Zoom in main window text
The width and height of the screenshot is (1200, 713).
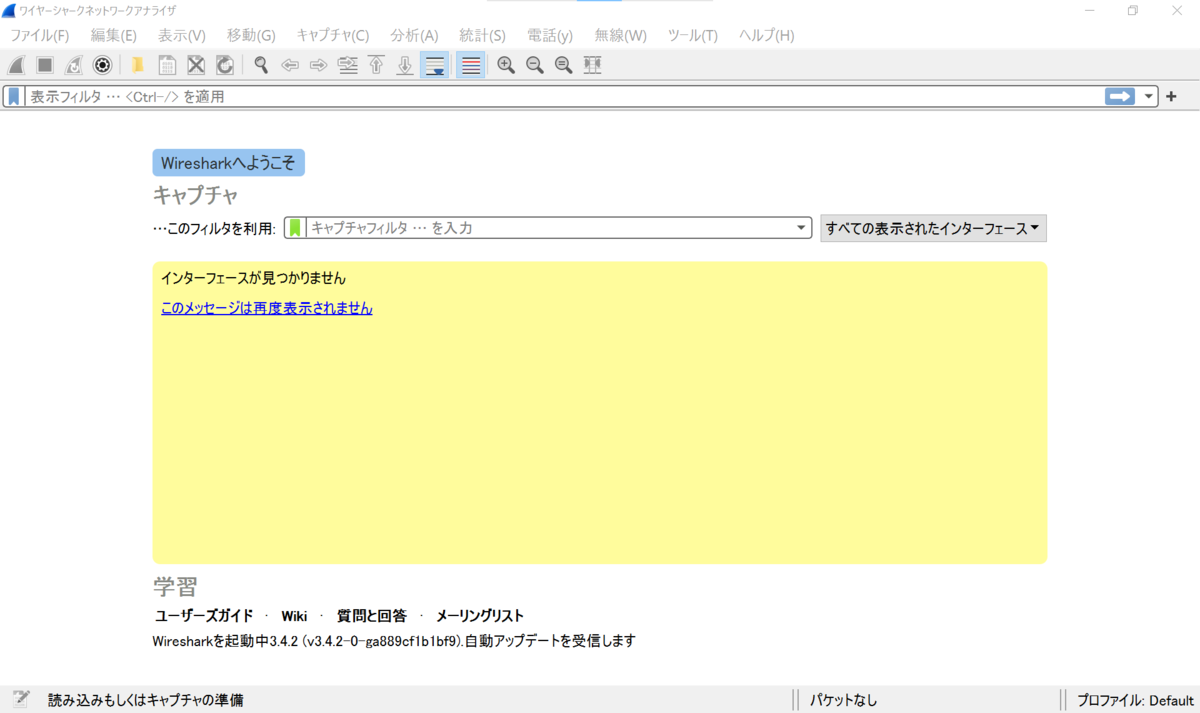506,65
